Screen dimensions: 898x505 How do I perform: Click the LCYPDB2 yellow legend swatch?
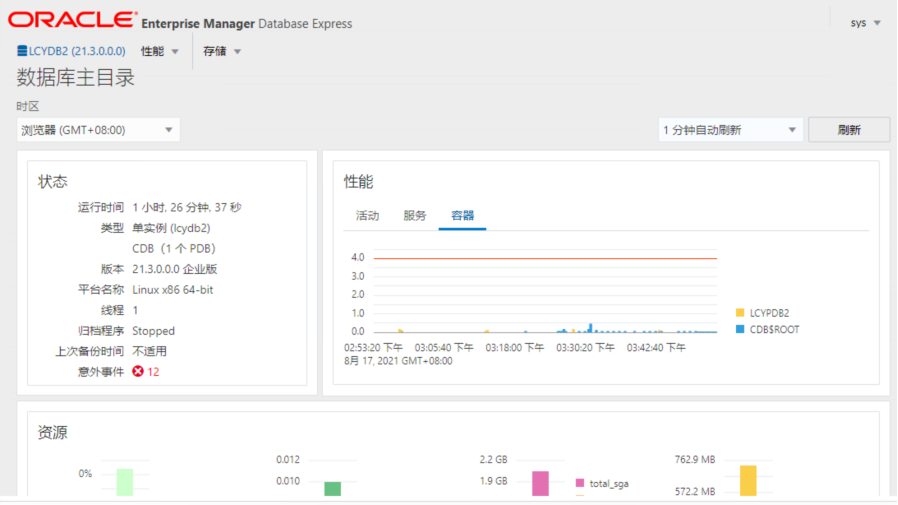click(x=740, y=313)
